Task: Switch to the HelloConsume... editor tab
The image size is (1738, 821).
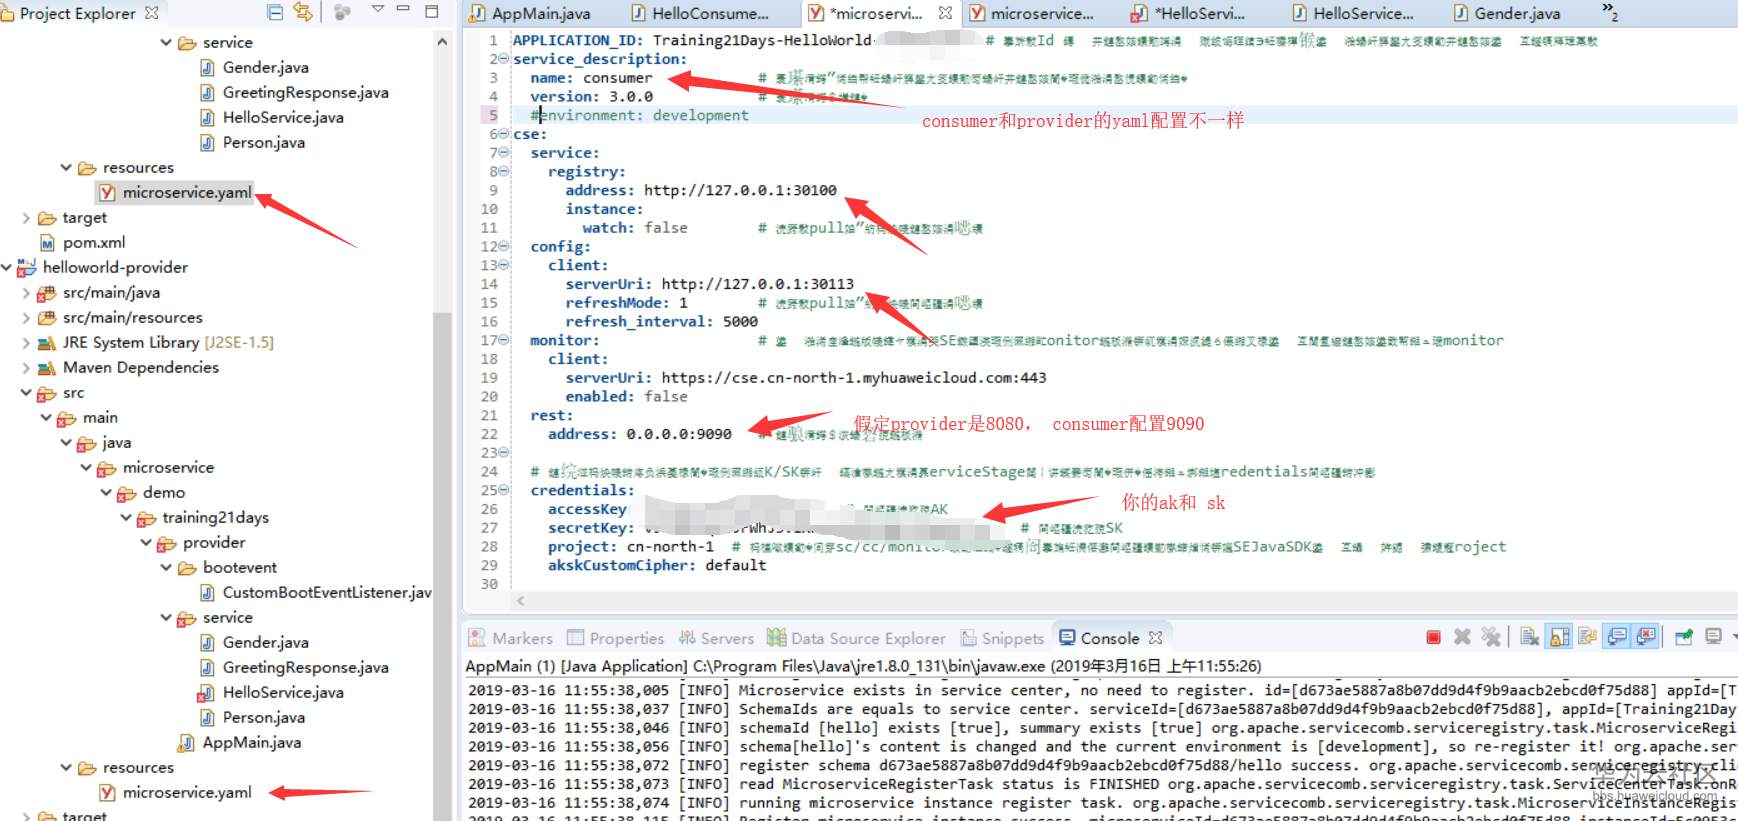Action: pyautogui.click(x=700, y=13)
